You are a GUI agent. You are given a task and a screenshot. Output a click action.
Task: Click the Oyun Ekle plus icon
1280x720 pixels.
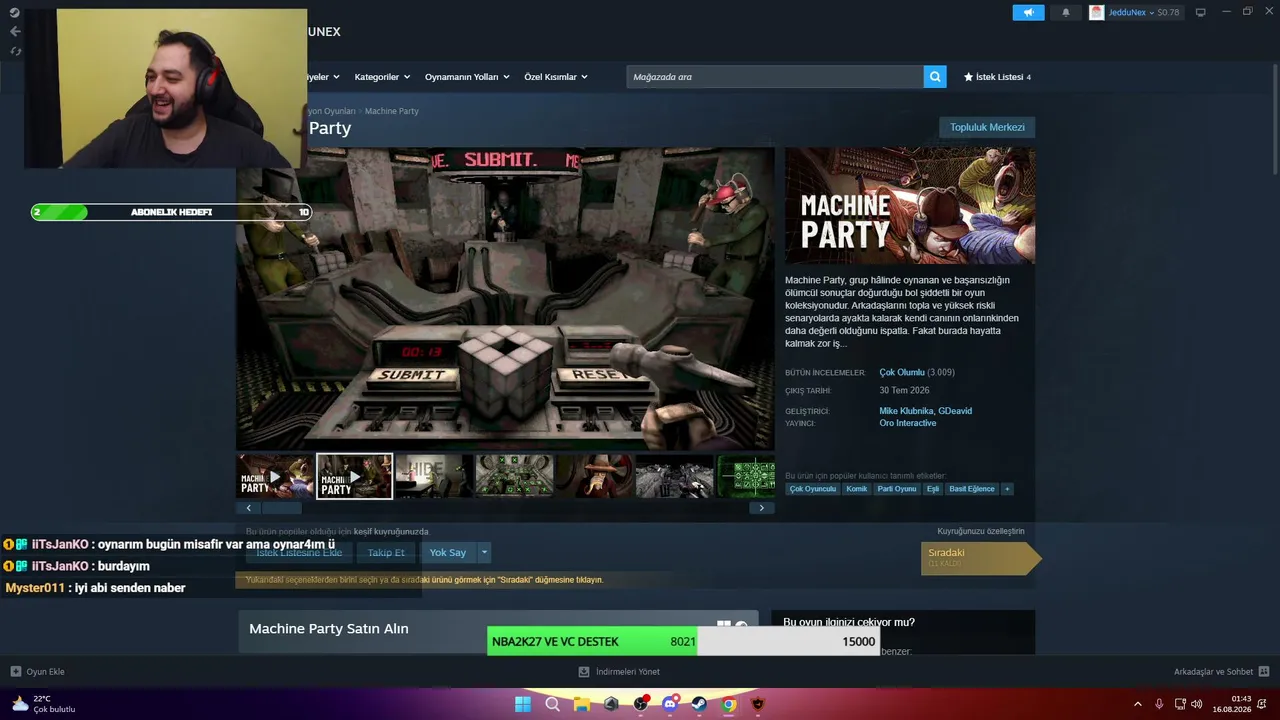15,672
